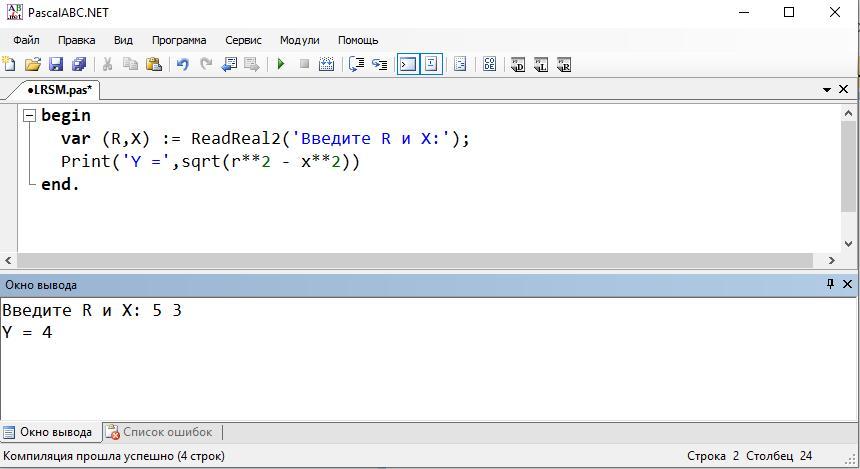Click the ReadReal2 call in the code
The width and height of the screenshot is (860, 469).
[x=236, y=138]
